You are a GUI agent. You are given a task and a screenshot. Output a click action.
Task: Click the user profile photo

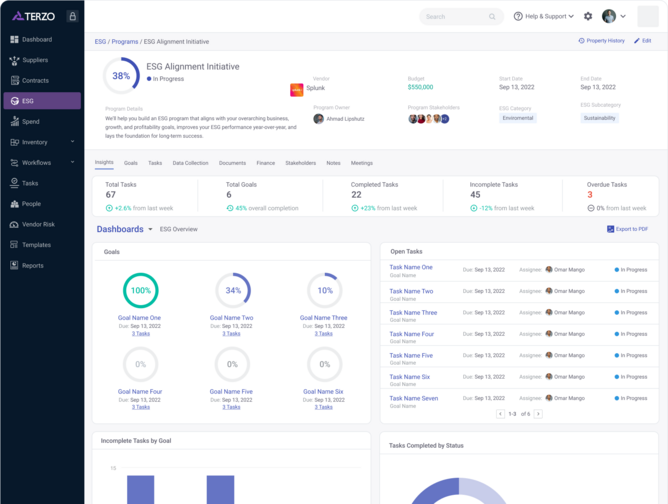[x=609, y=16]
